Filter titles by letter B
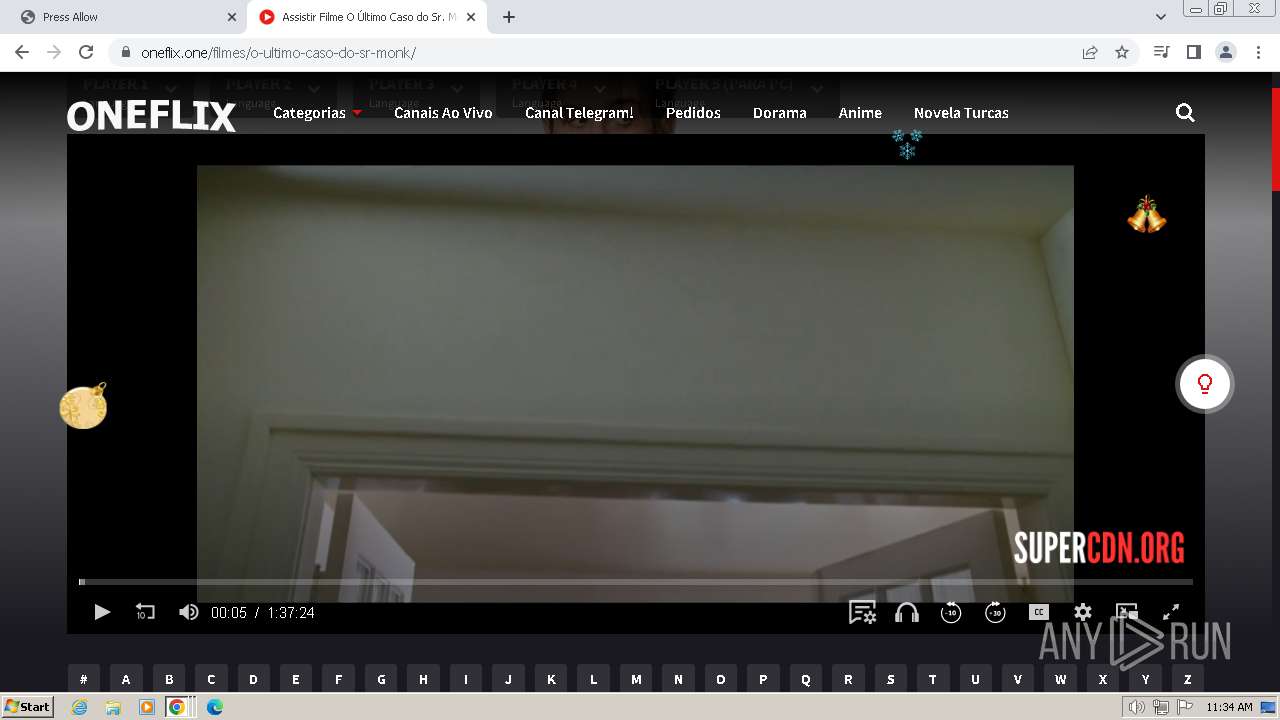Viewport: 1280px width, 720px height. tap(169, 679)
